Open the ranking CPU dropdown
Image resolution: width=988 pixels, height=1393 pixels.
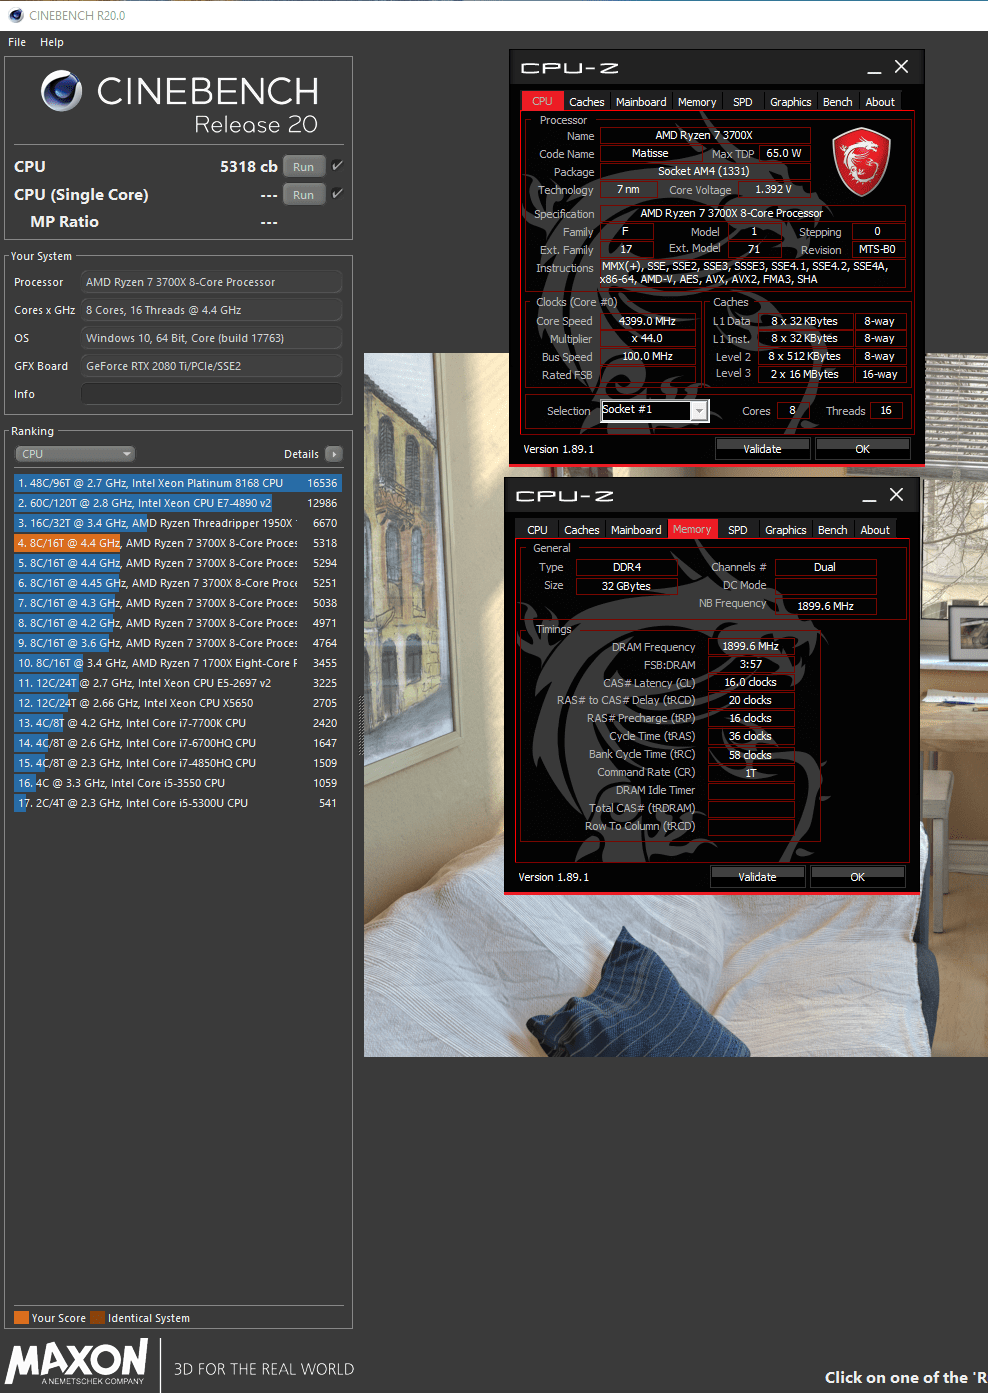point(75,454)
